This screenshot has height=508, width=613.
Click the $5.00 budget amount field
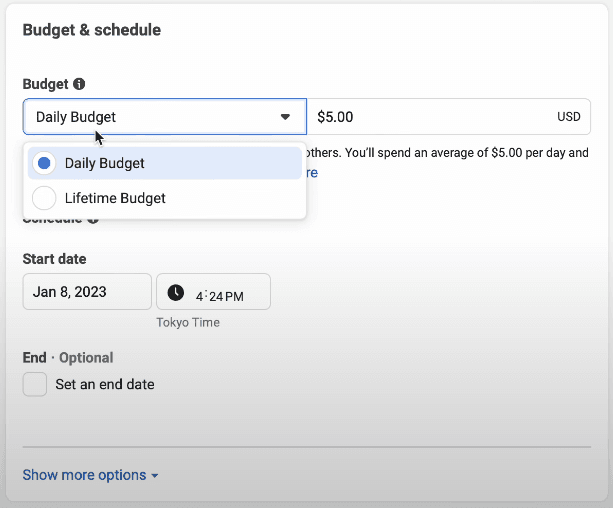430,117
